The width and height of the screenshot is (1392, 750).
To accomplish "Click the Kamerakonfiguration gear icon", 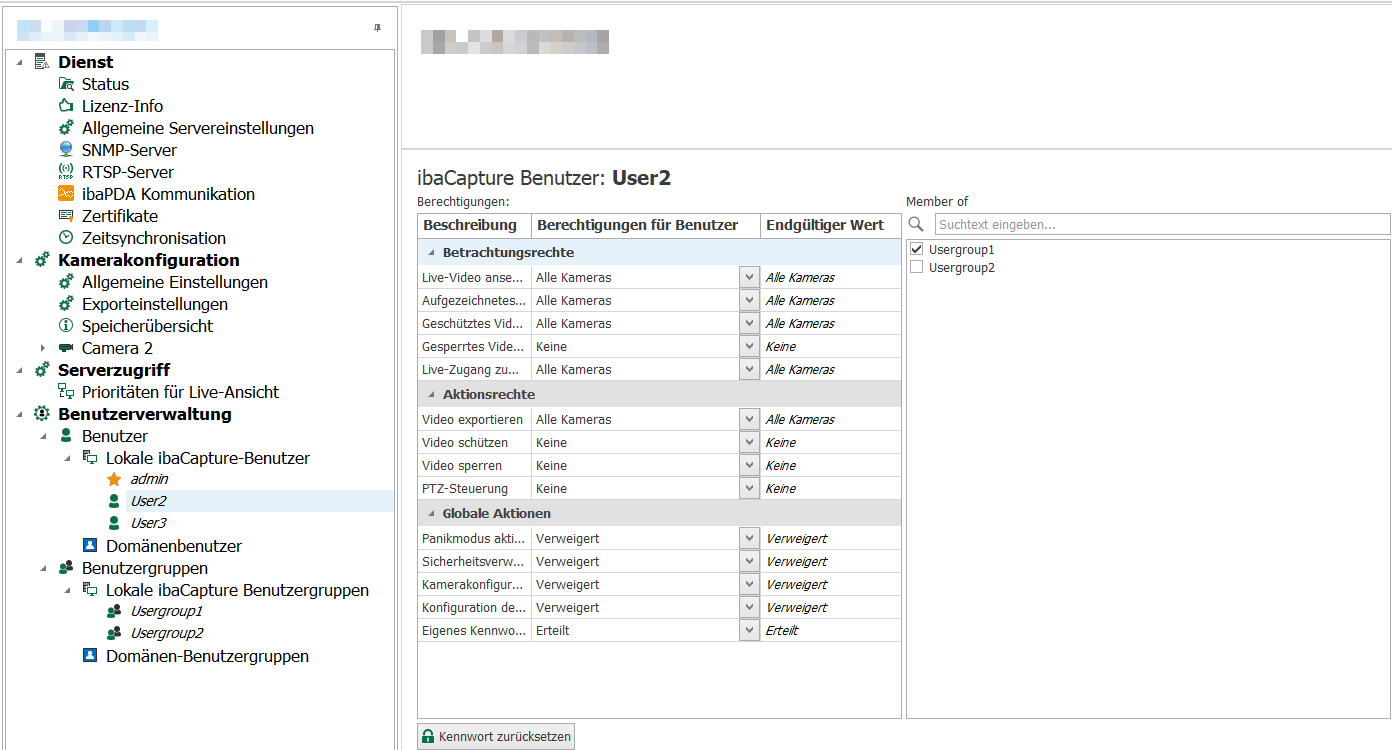I will (42, 260).
